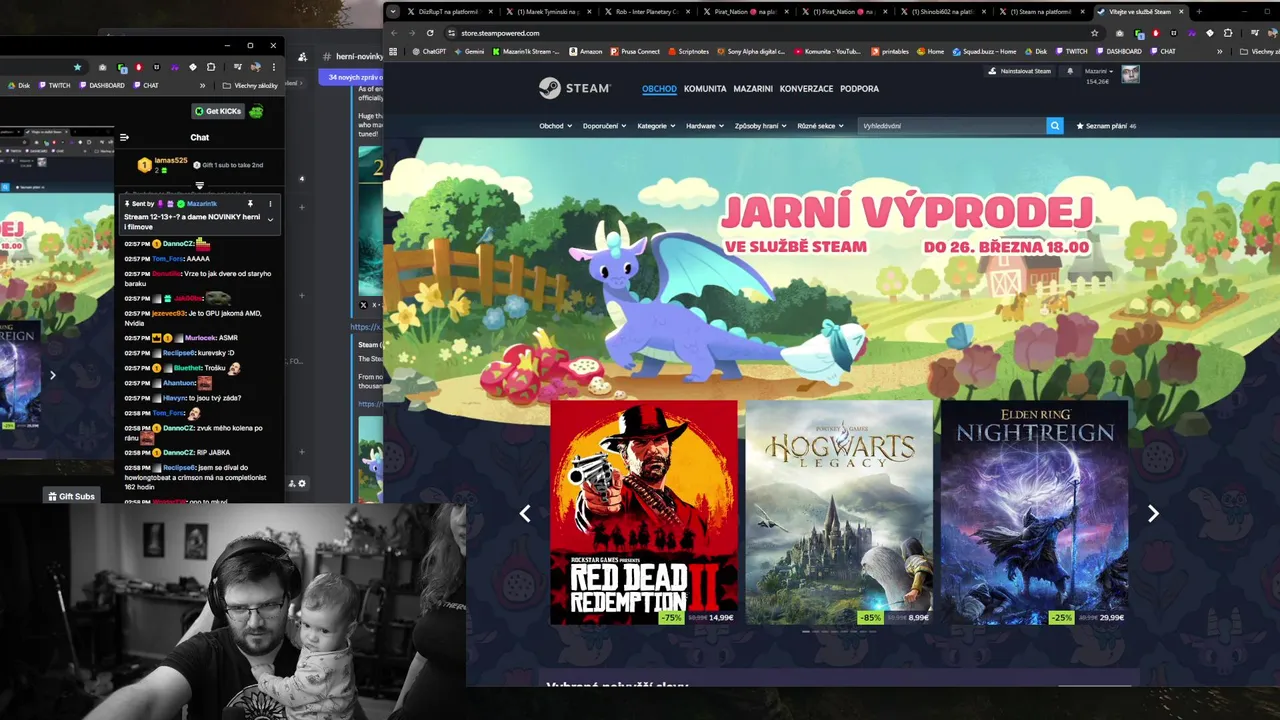Click the frog avatar next to Get KICKs
Screen dimensions: 1280x720
pyautogui.click(x=256, y=111)
